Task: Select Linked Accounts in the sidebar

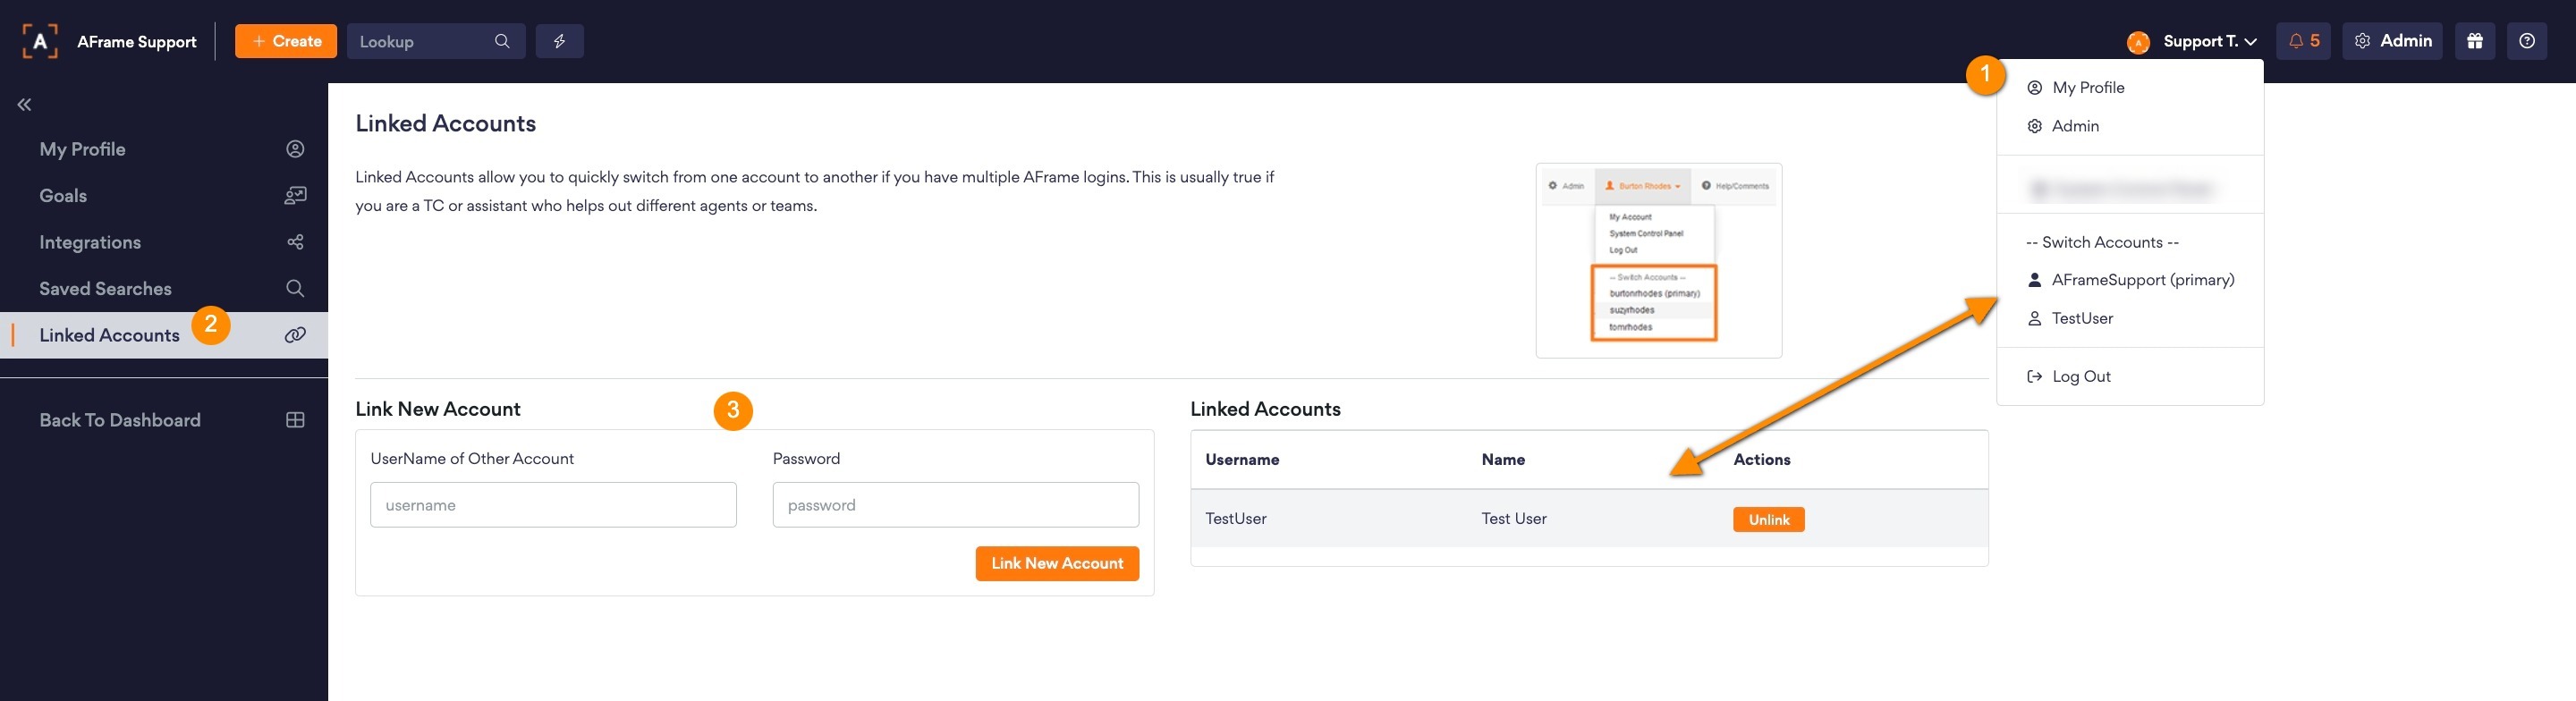Action: [164, 335]
